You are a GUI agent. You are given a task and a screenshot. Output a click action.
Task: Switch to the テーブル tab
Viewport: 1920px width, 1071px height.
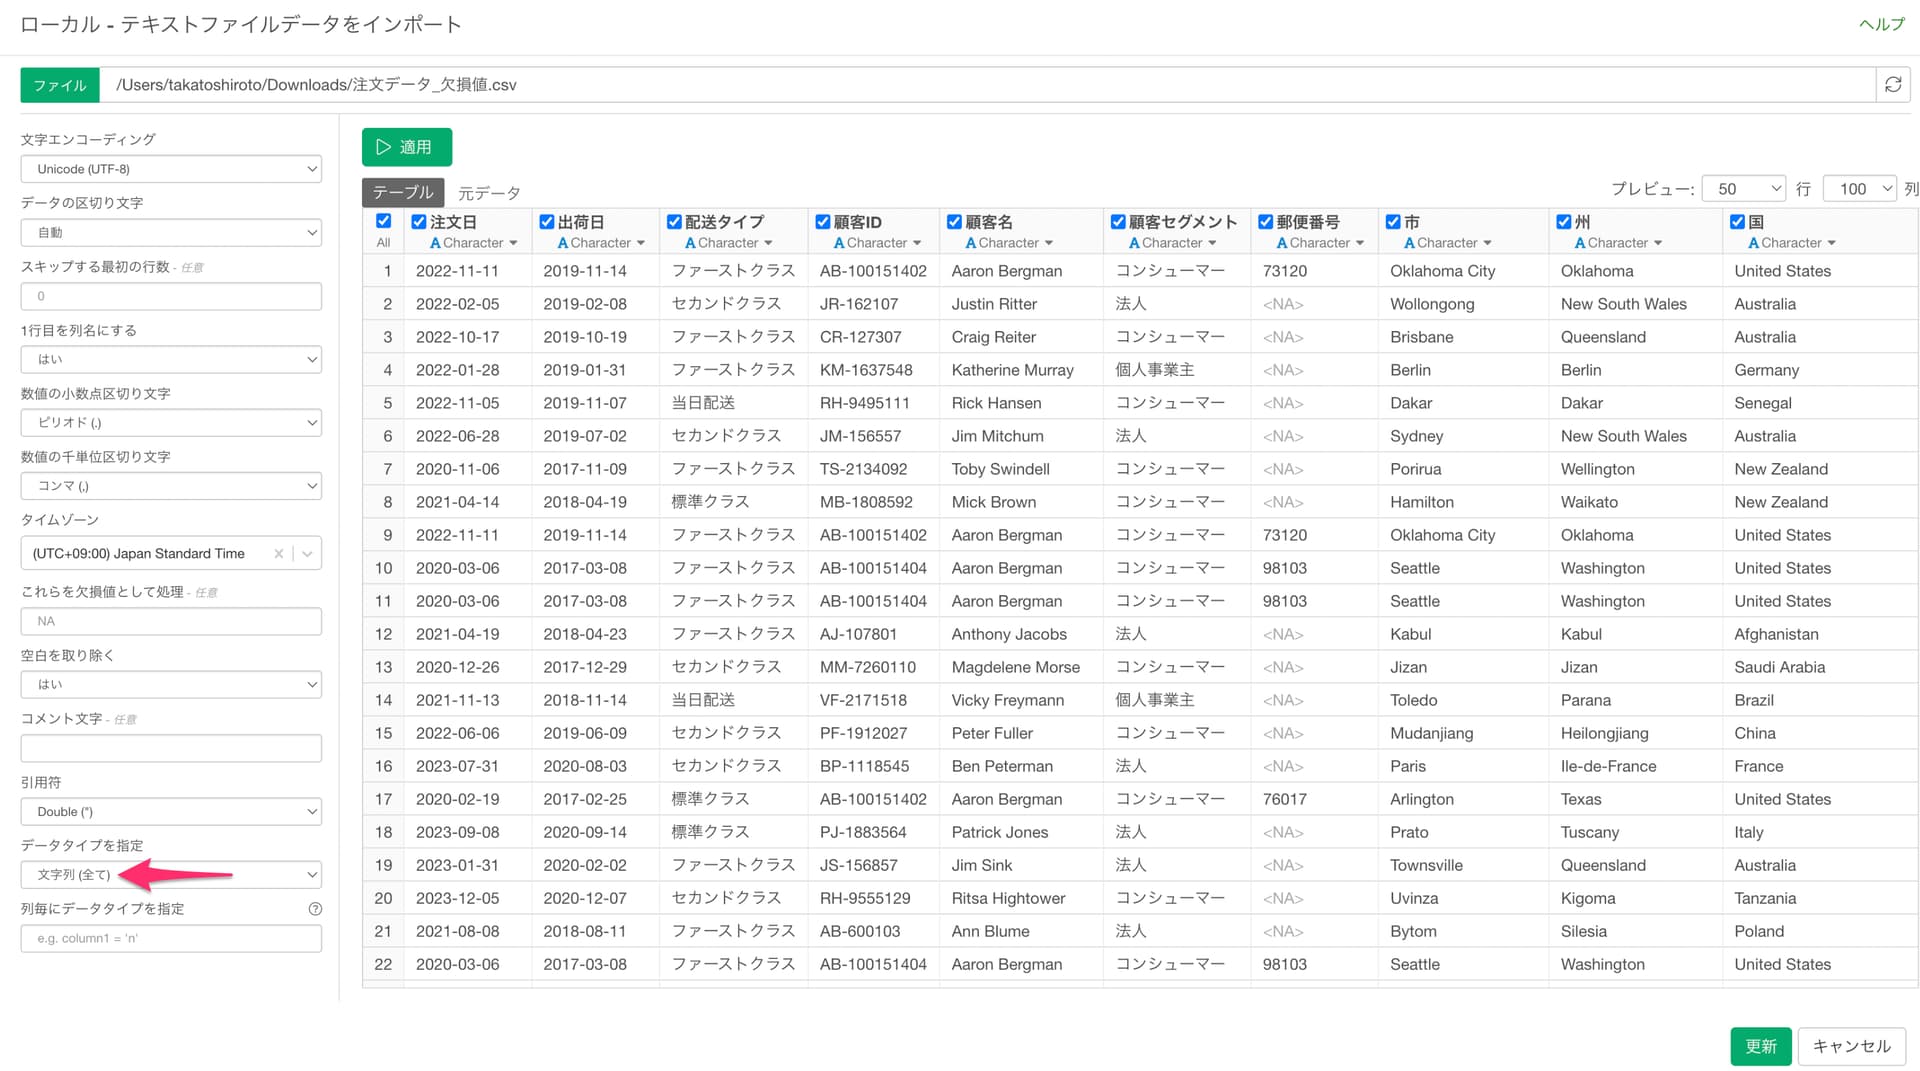point(403,192)
